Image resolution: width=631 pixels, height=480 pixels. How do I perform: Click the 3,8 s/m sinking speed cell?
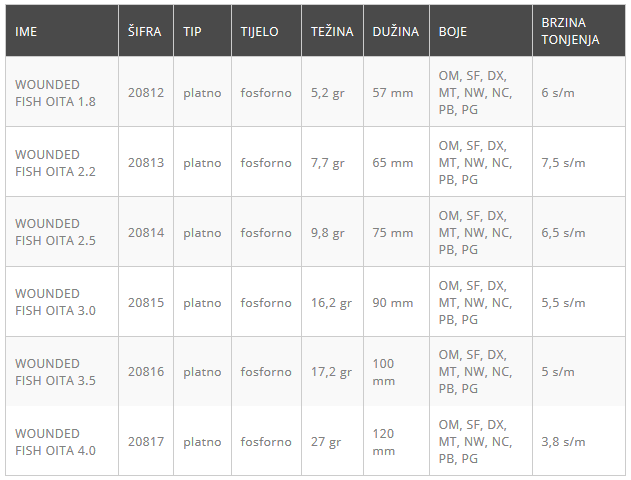click(x=563, y=442)
